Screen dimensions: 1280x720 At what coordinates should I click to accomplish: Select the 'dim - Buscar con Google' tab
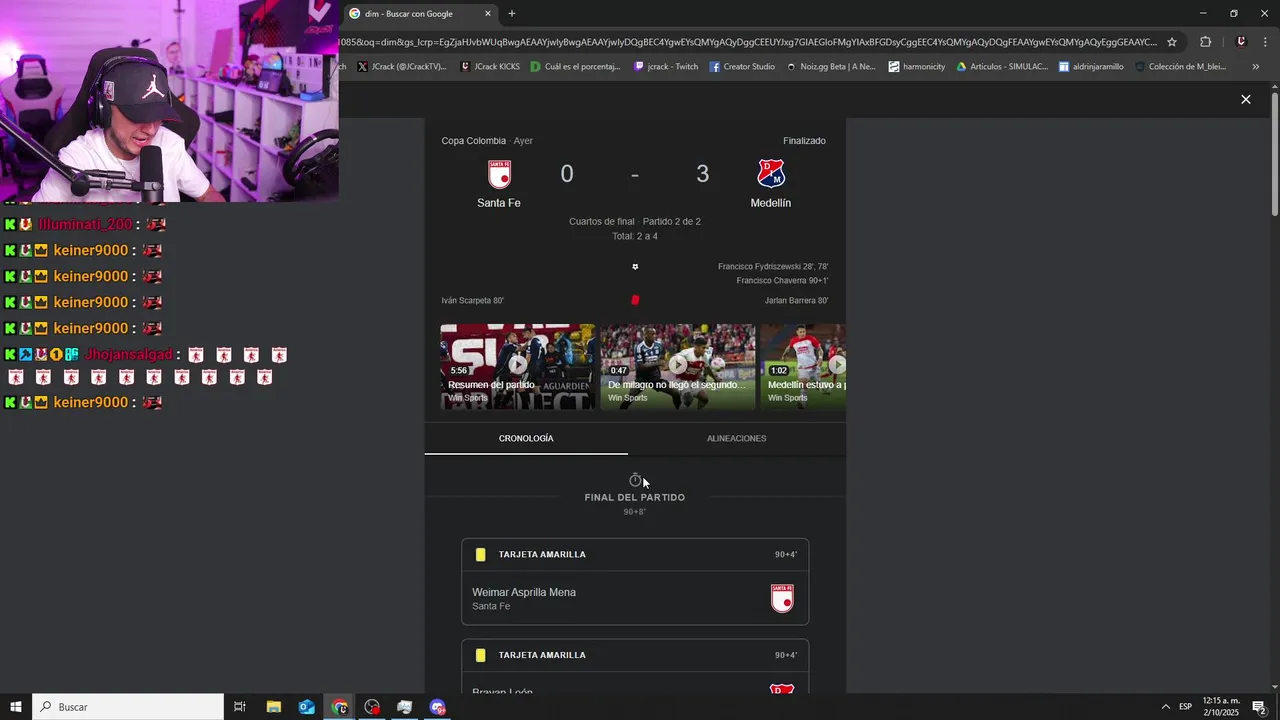coord(420,14)
